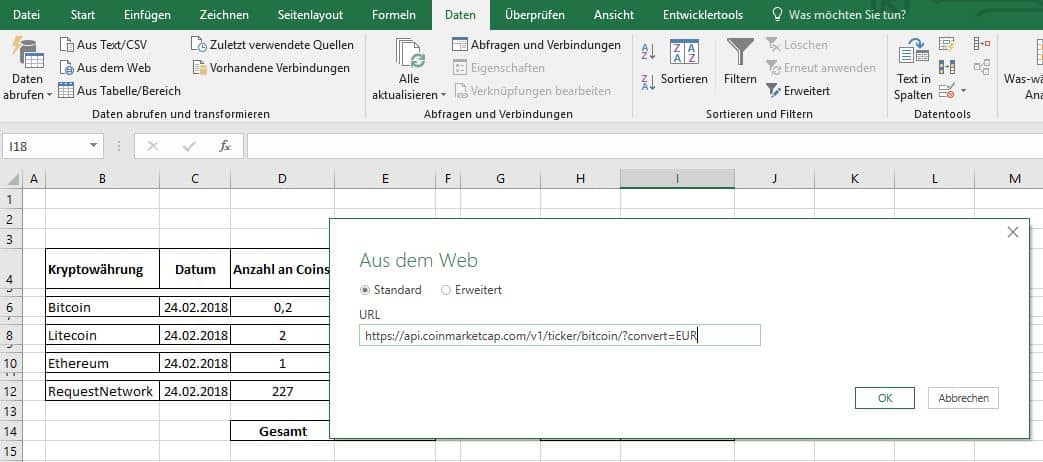Click the Aus Text/CSV import icon
Viewport: 1043px width, 462px height.
coord(66,45)
